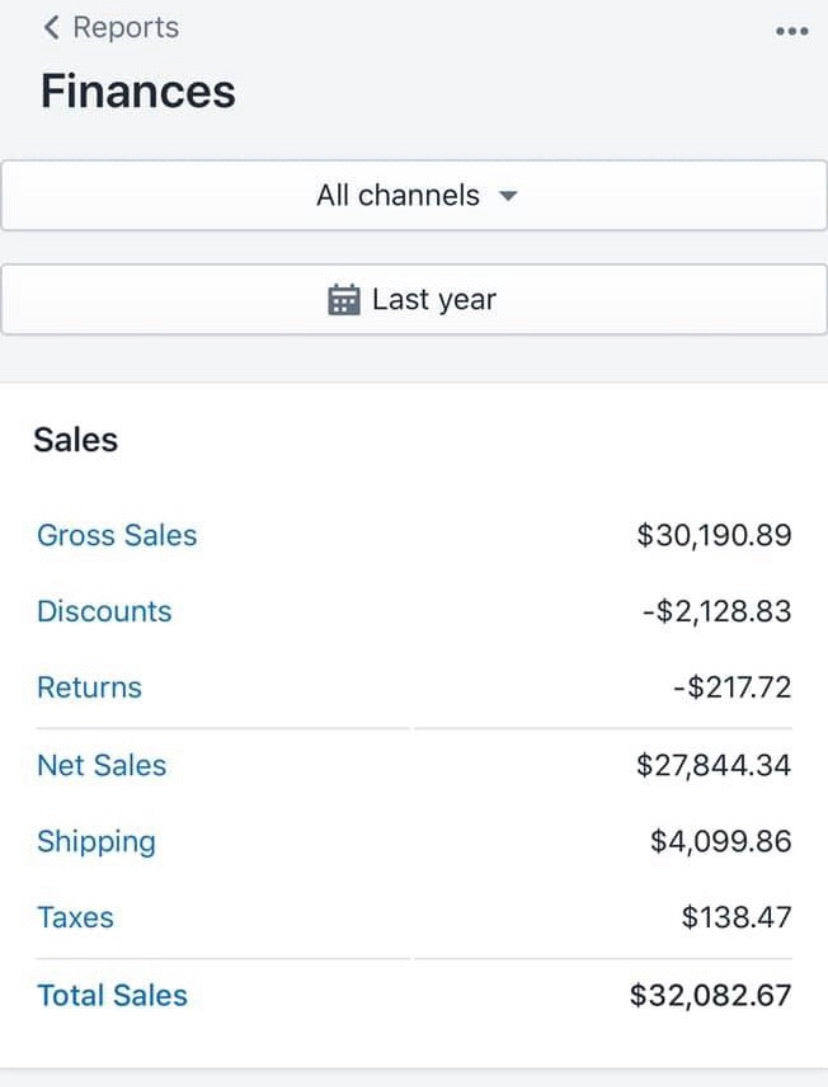View the Taxes report link
The height and width of the screenshot is (1087, 828).
click(75, 917)
